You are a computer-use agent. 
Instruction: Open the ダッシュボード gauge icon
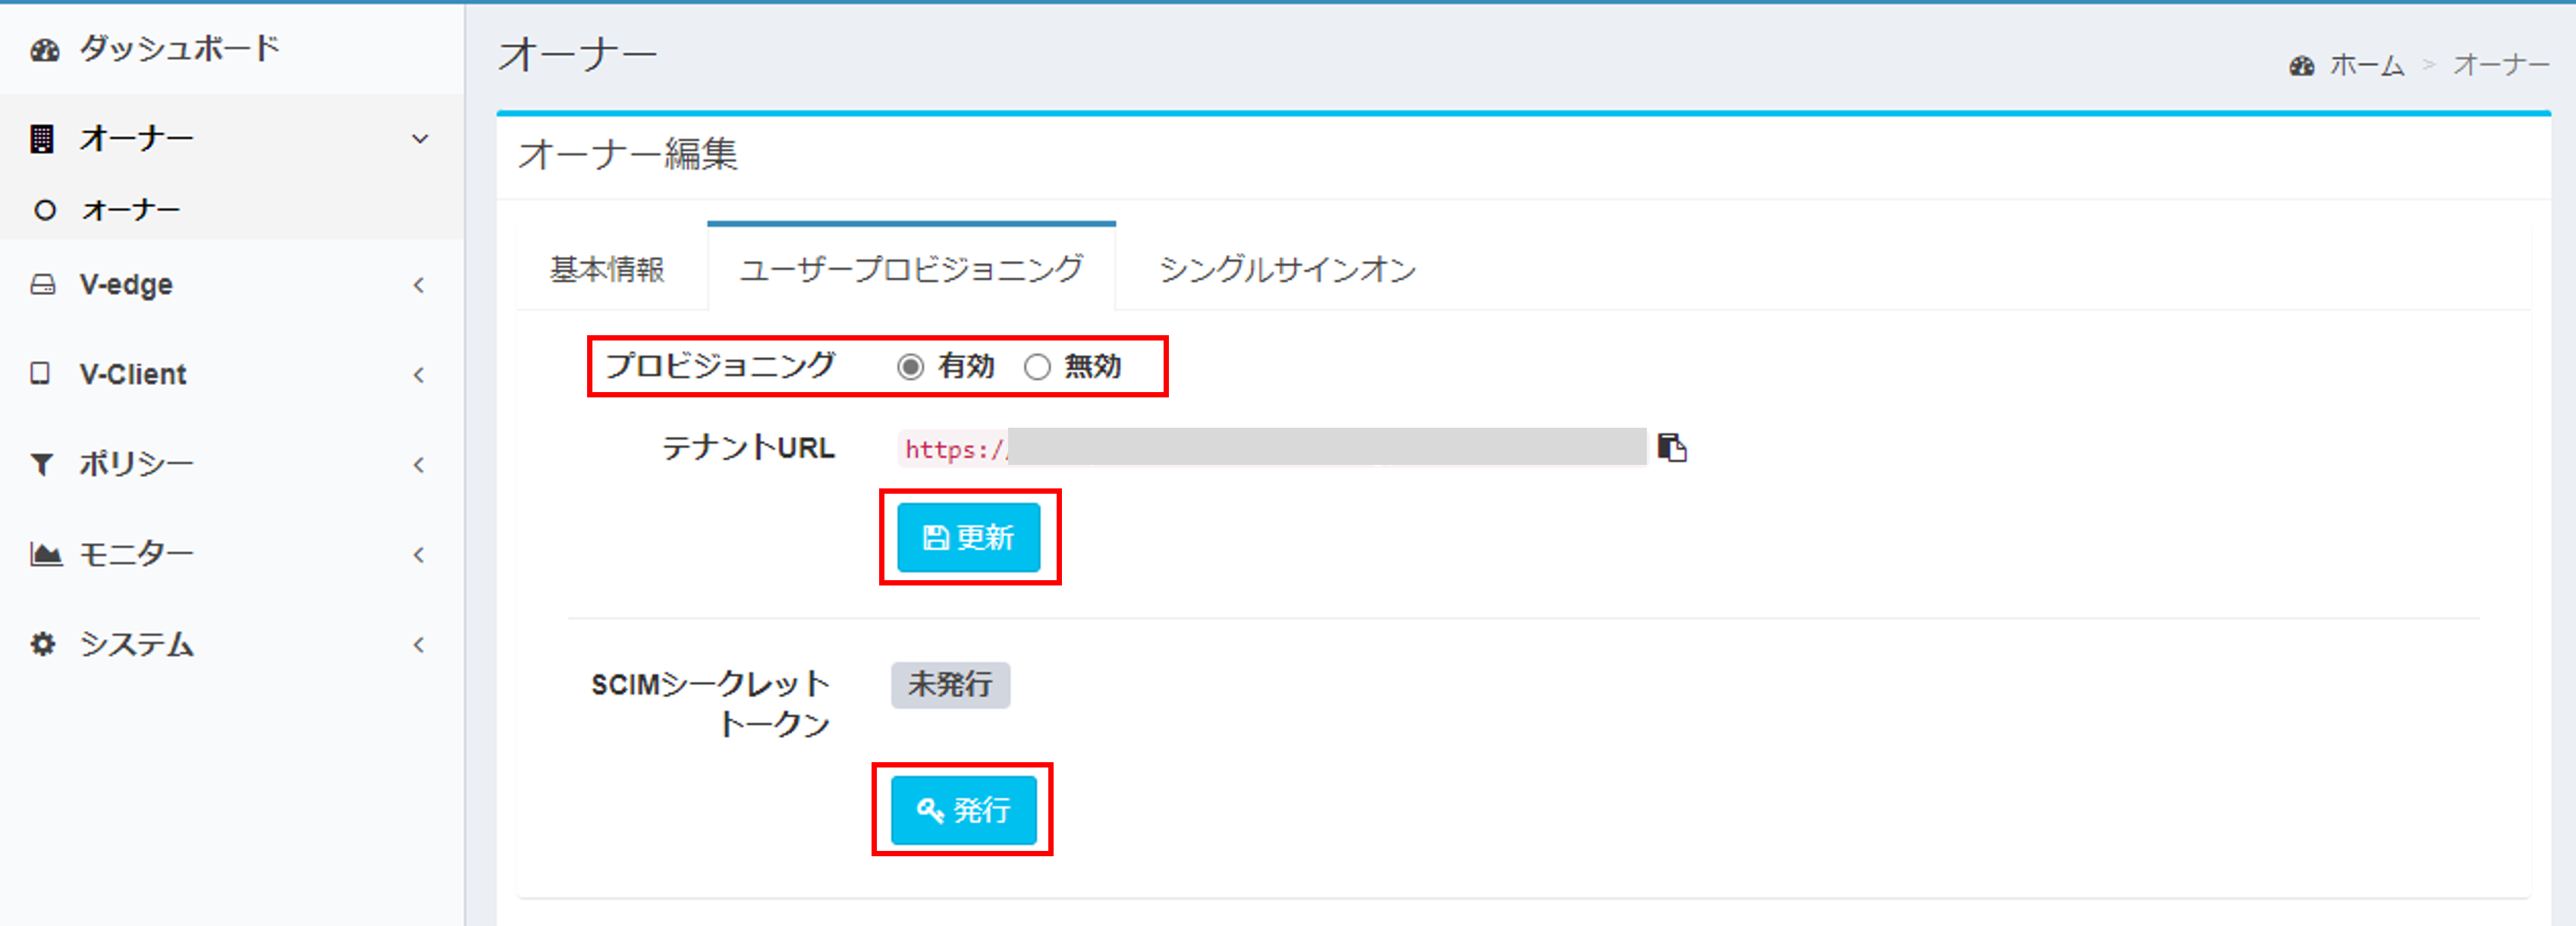point(44,50)
